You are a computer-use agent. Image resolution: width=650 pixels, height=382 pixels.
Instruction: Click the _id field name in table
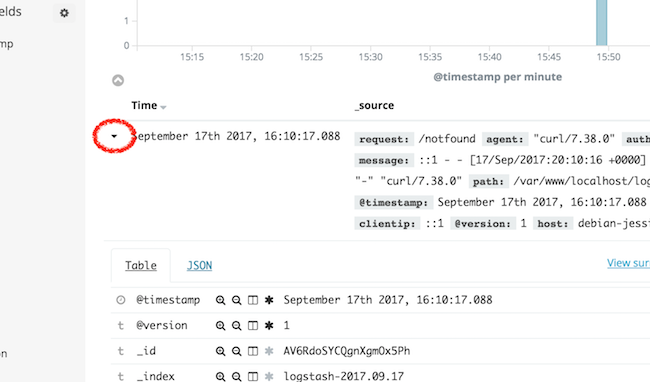pos(146,351)
